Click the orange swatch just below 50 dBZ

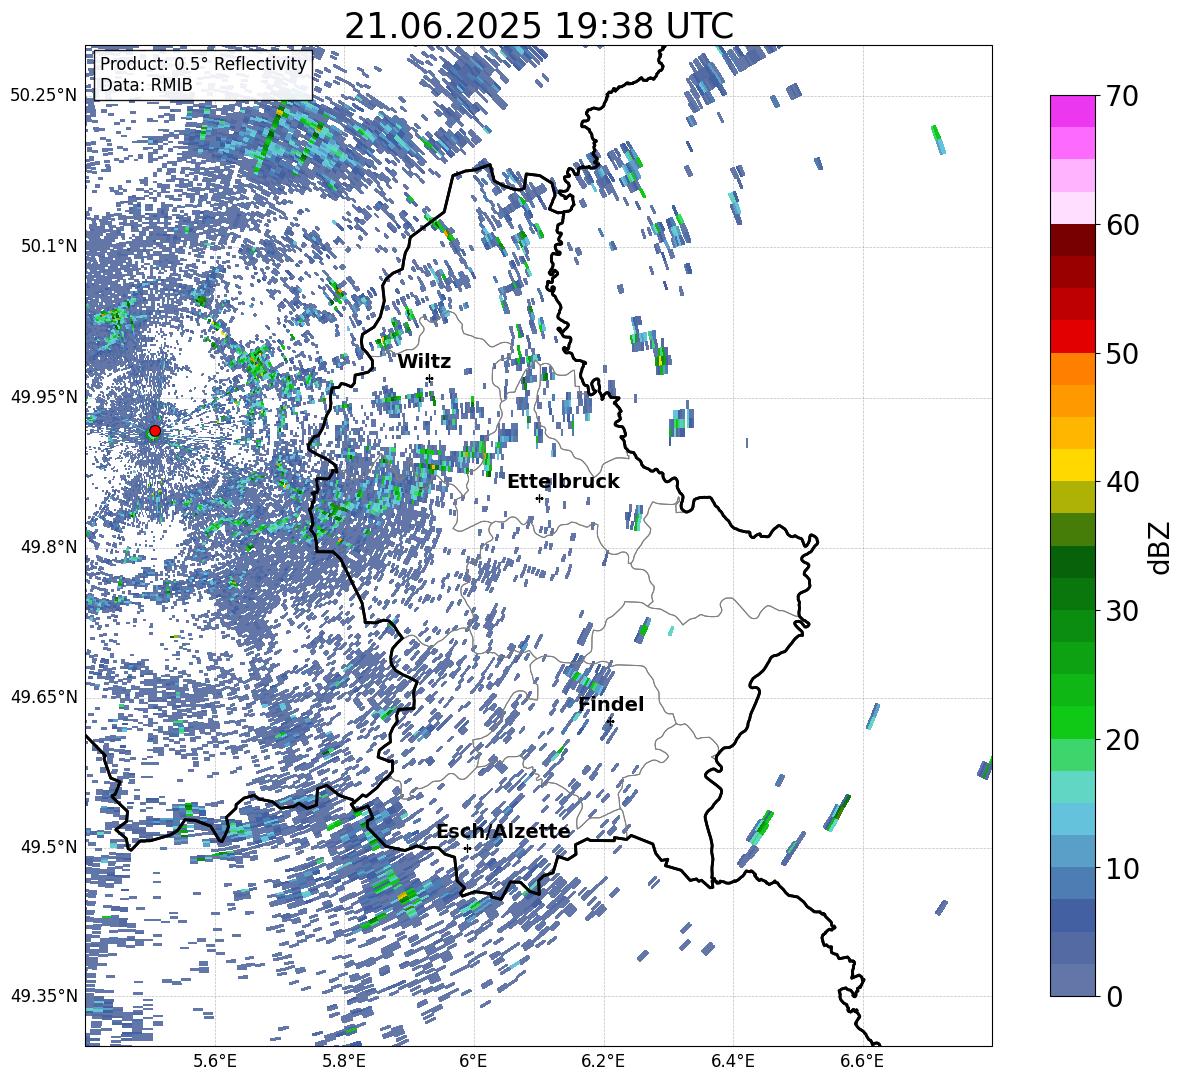(x=1073, y=369)
